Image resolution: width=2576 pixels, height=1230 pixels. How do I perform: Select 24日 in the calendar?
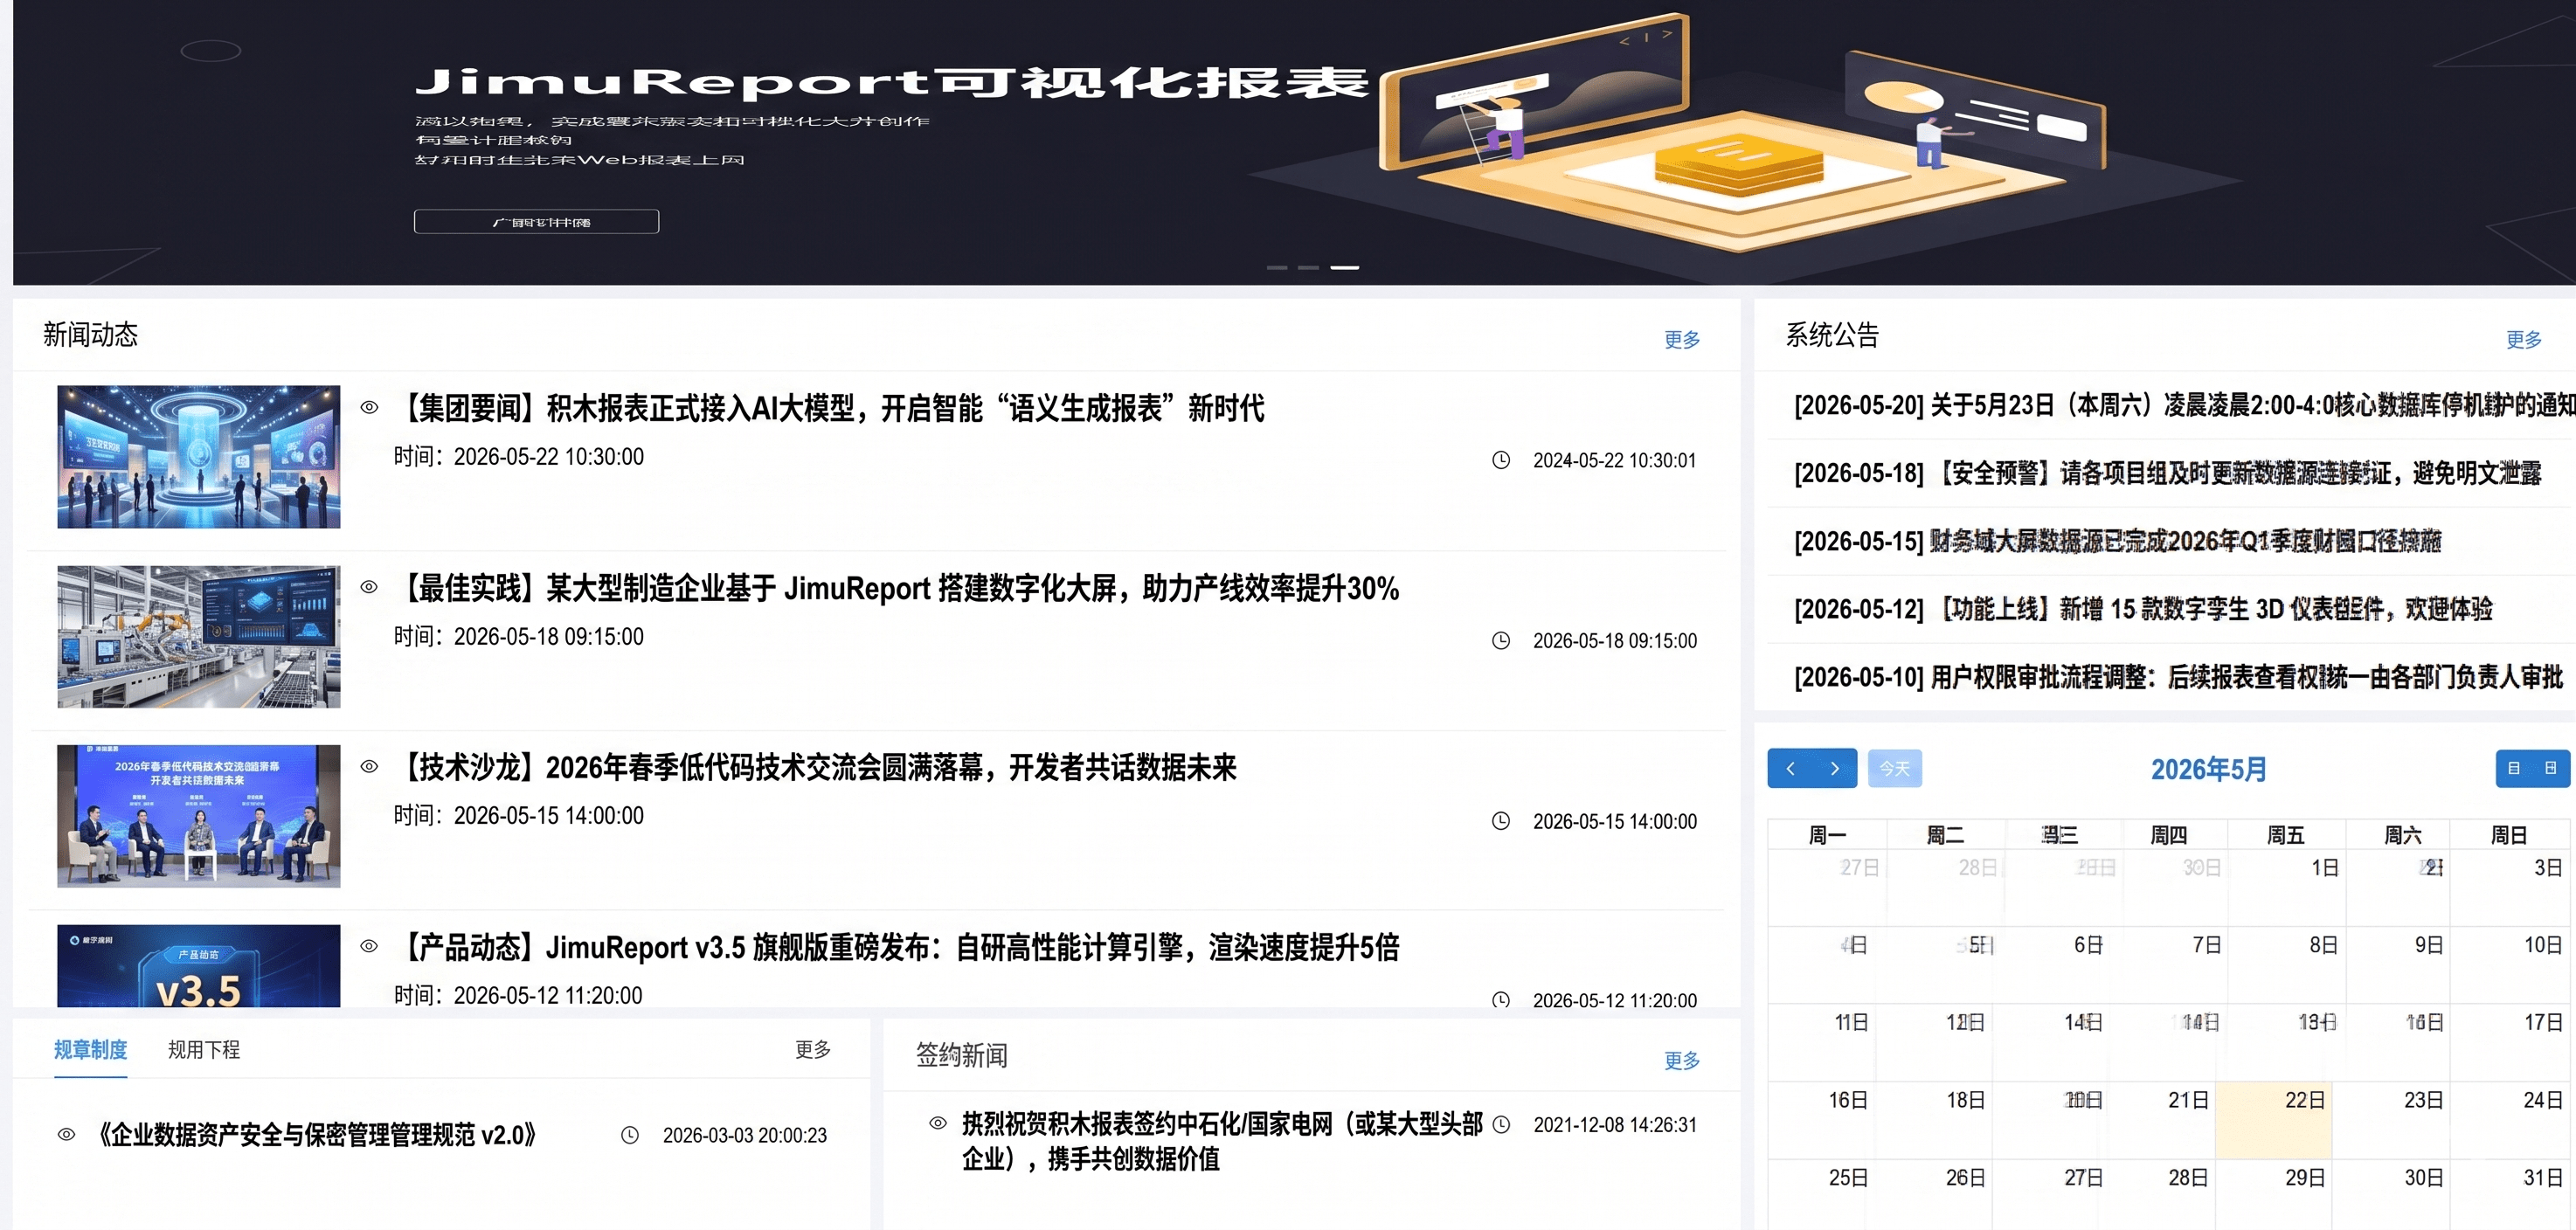(2511, 1120)
